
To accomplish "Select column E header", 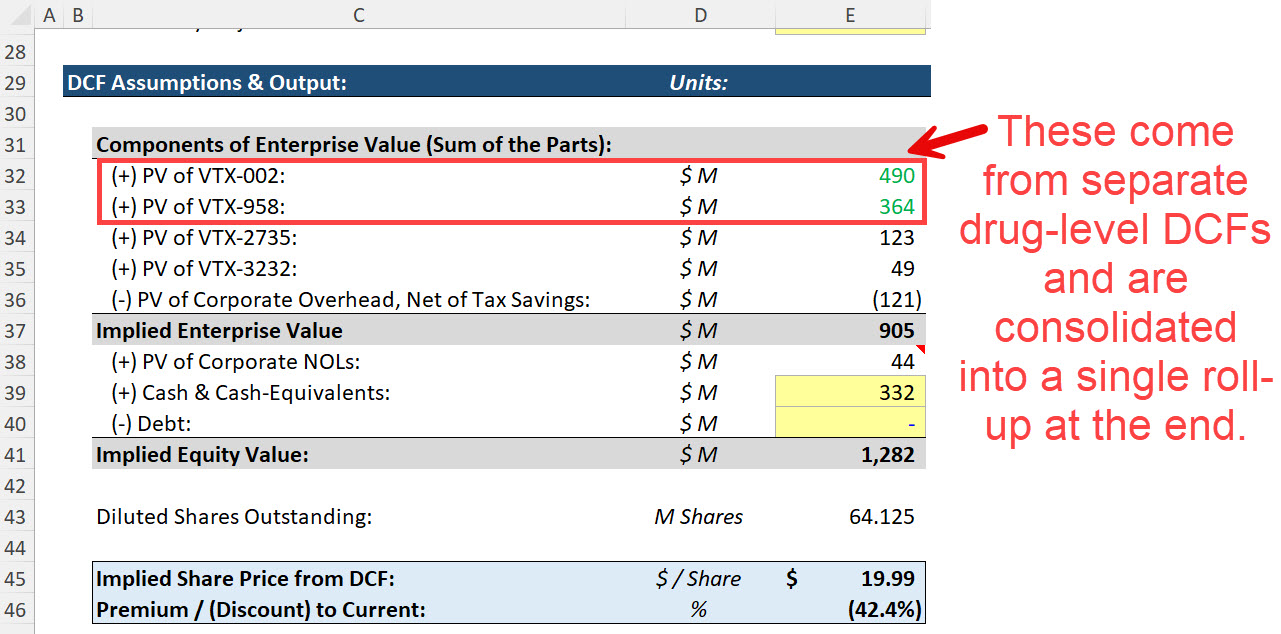I will [850, 14].
